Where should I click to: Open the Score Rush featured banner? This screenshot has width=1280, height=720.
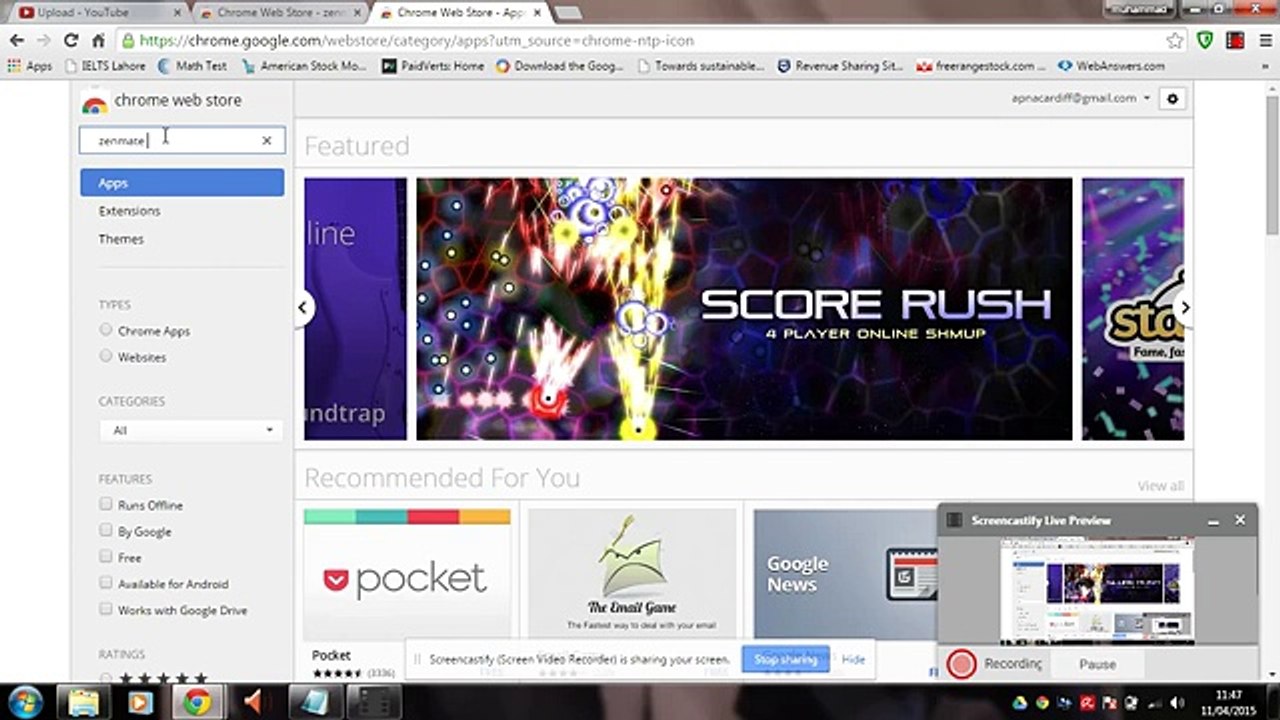[x=744, y=309]
